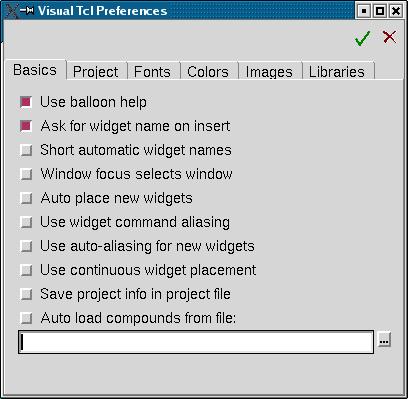Select the Colors tab
Viewport: 408px width, 399px height.
tap(209, 71)
